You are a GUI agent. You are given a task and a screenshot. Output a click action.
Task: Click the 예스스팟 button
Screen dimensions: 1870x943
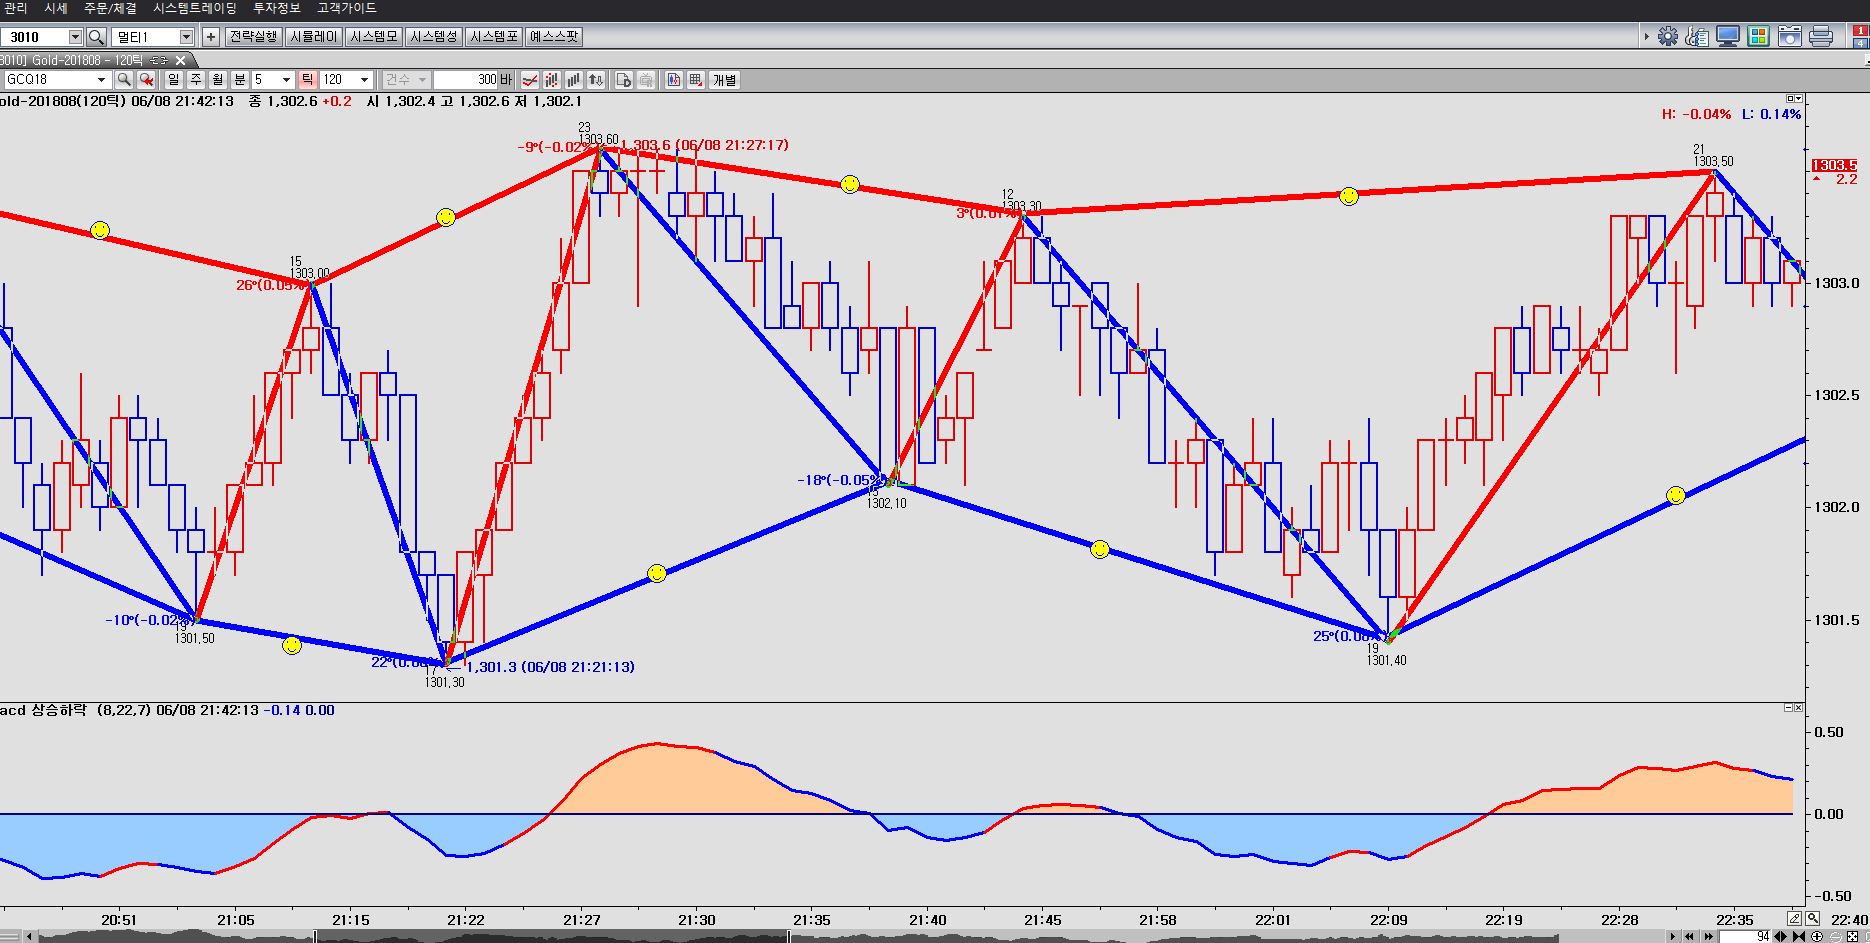554,37
